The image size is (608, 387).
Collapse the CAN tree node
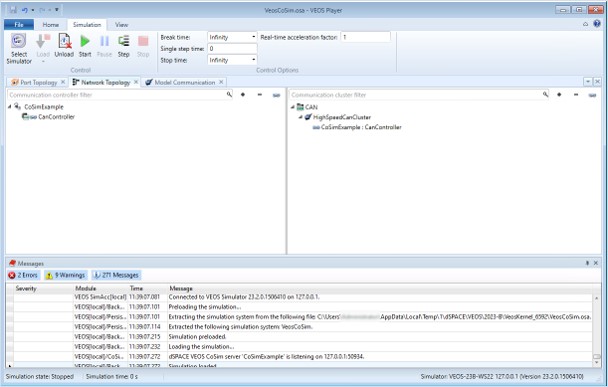click(x=293, y=107)
